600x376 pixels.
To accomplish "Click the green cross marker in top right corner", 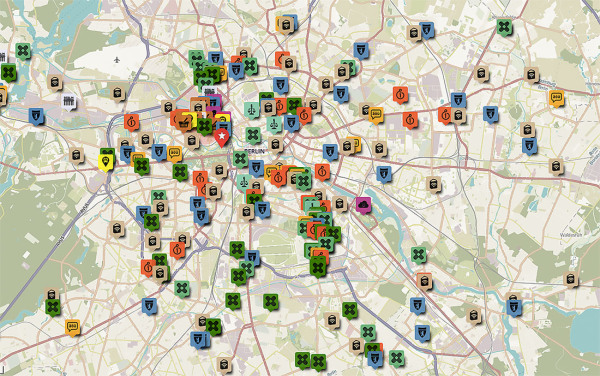I will coord(504,27).
